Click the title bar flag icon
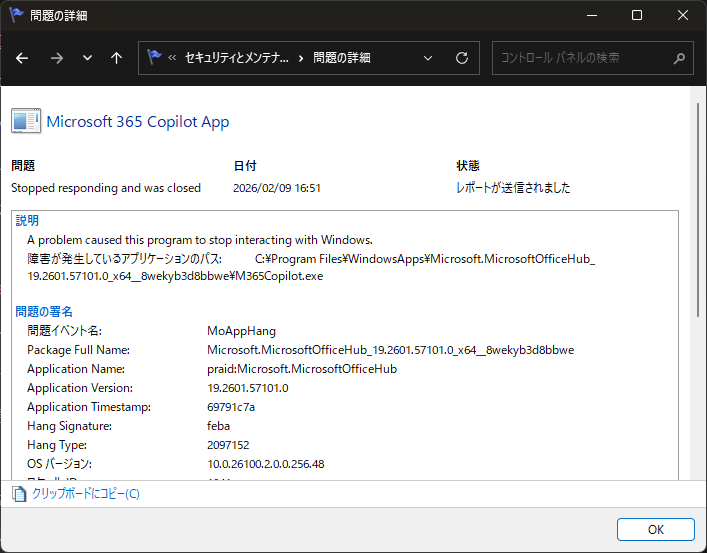This screenshot has height=553, width=707. pos(16,15)
